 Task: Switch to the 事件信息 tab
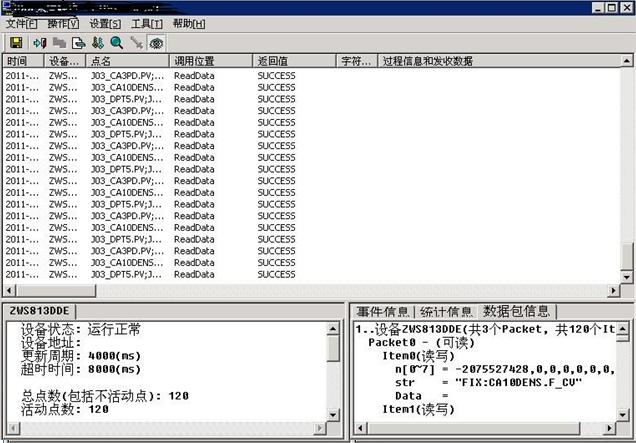coord(382,311)
